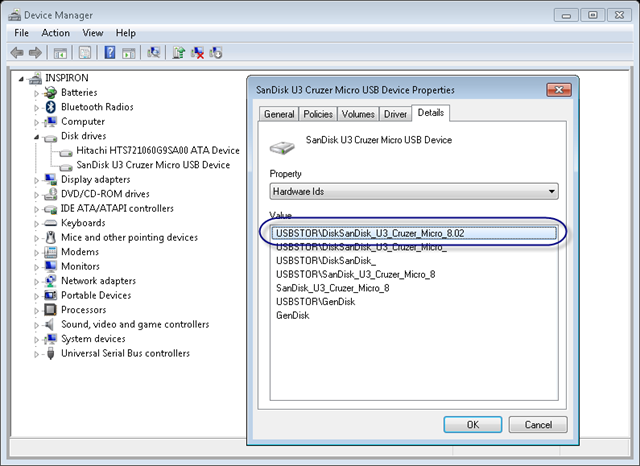Collapse the Disk drives node
640x466 pixels.
(x=36, y=137)
